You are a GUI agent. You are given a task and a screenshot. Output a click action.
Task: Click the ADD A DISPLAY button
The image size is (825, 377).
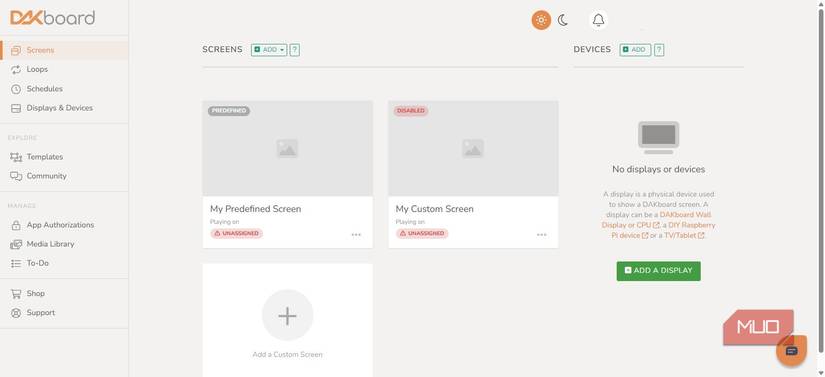click(659, 271)
